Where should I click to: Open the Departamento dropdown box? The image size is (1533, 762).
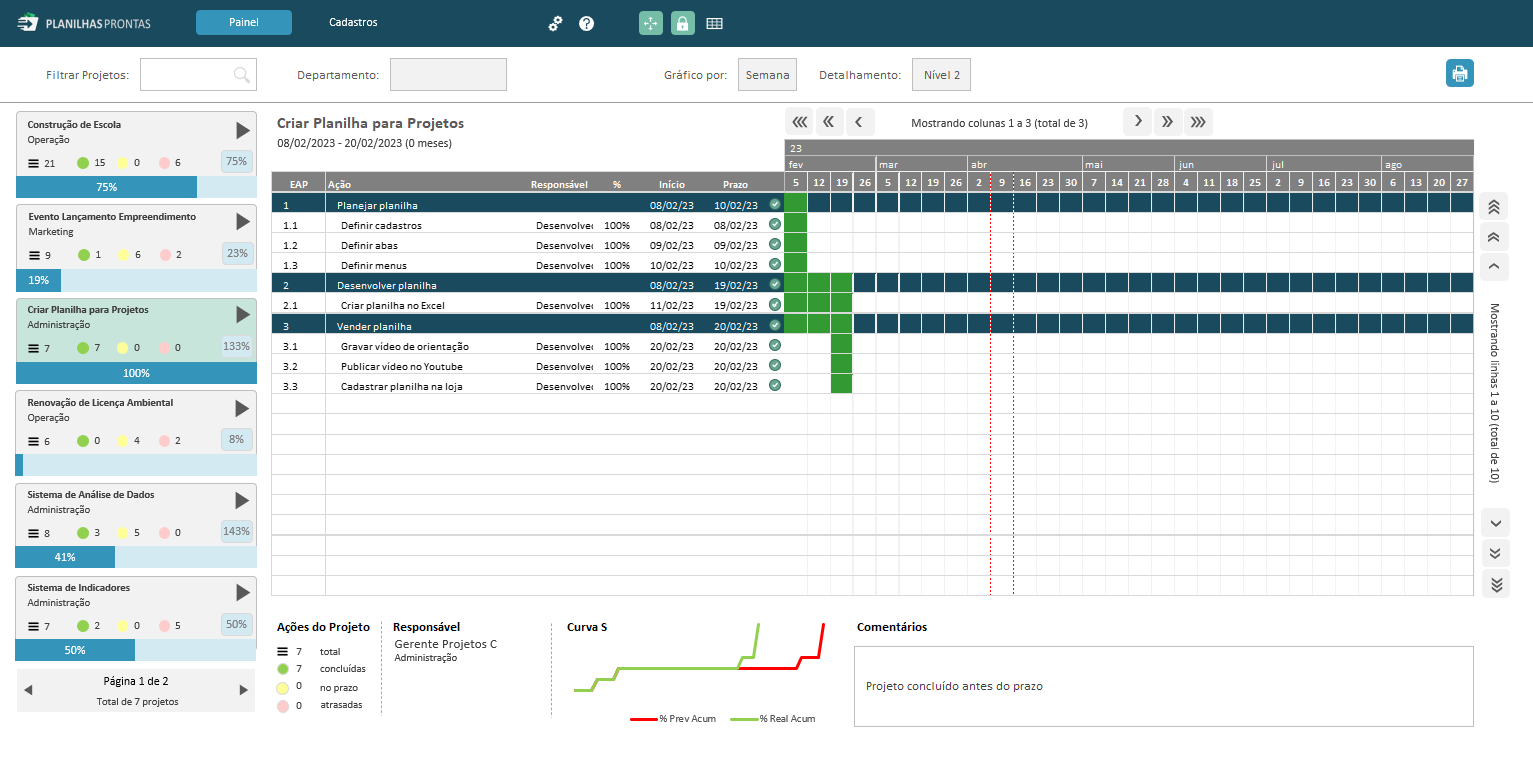pyautogui.click(x=448, y=75)
